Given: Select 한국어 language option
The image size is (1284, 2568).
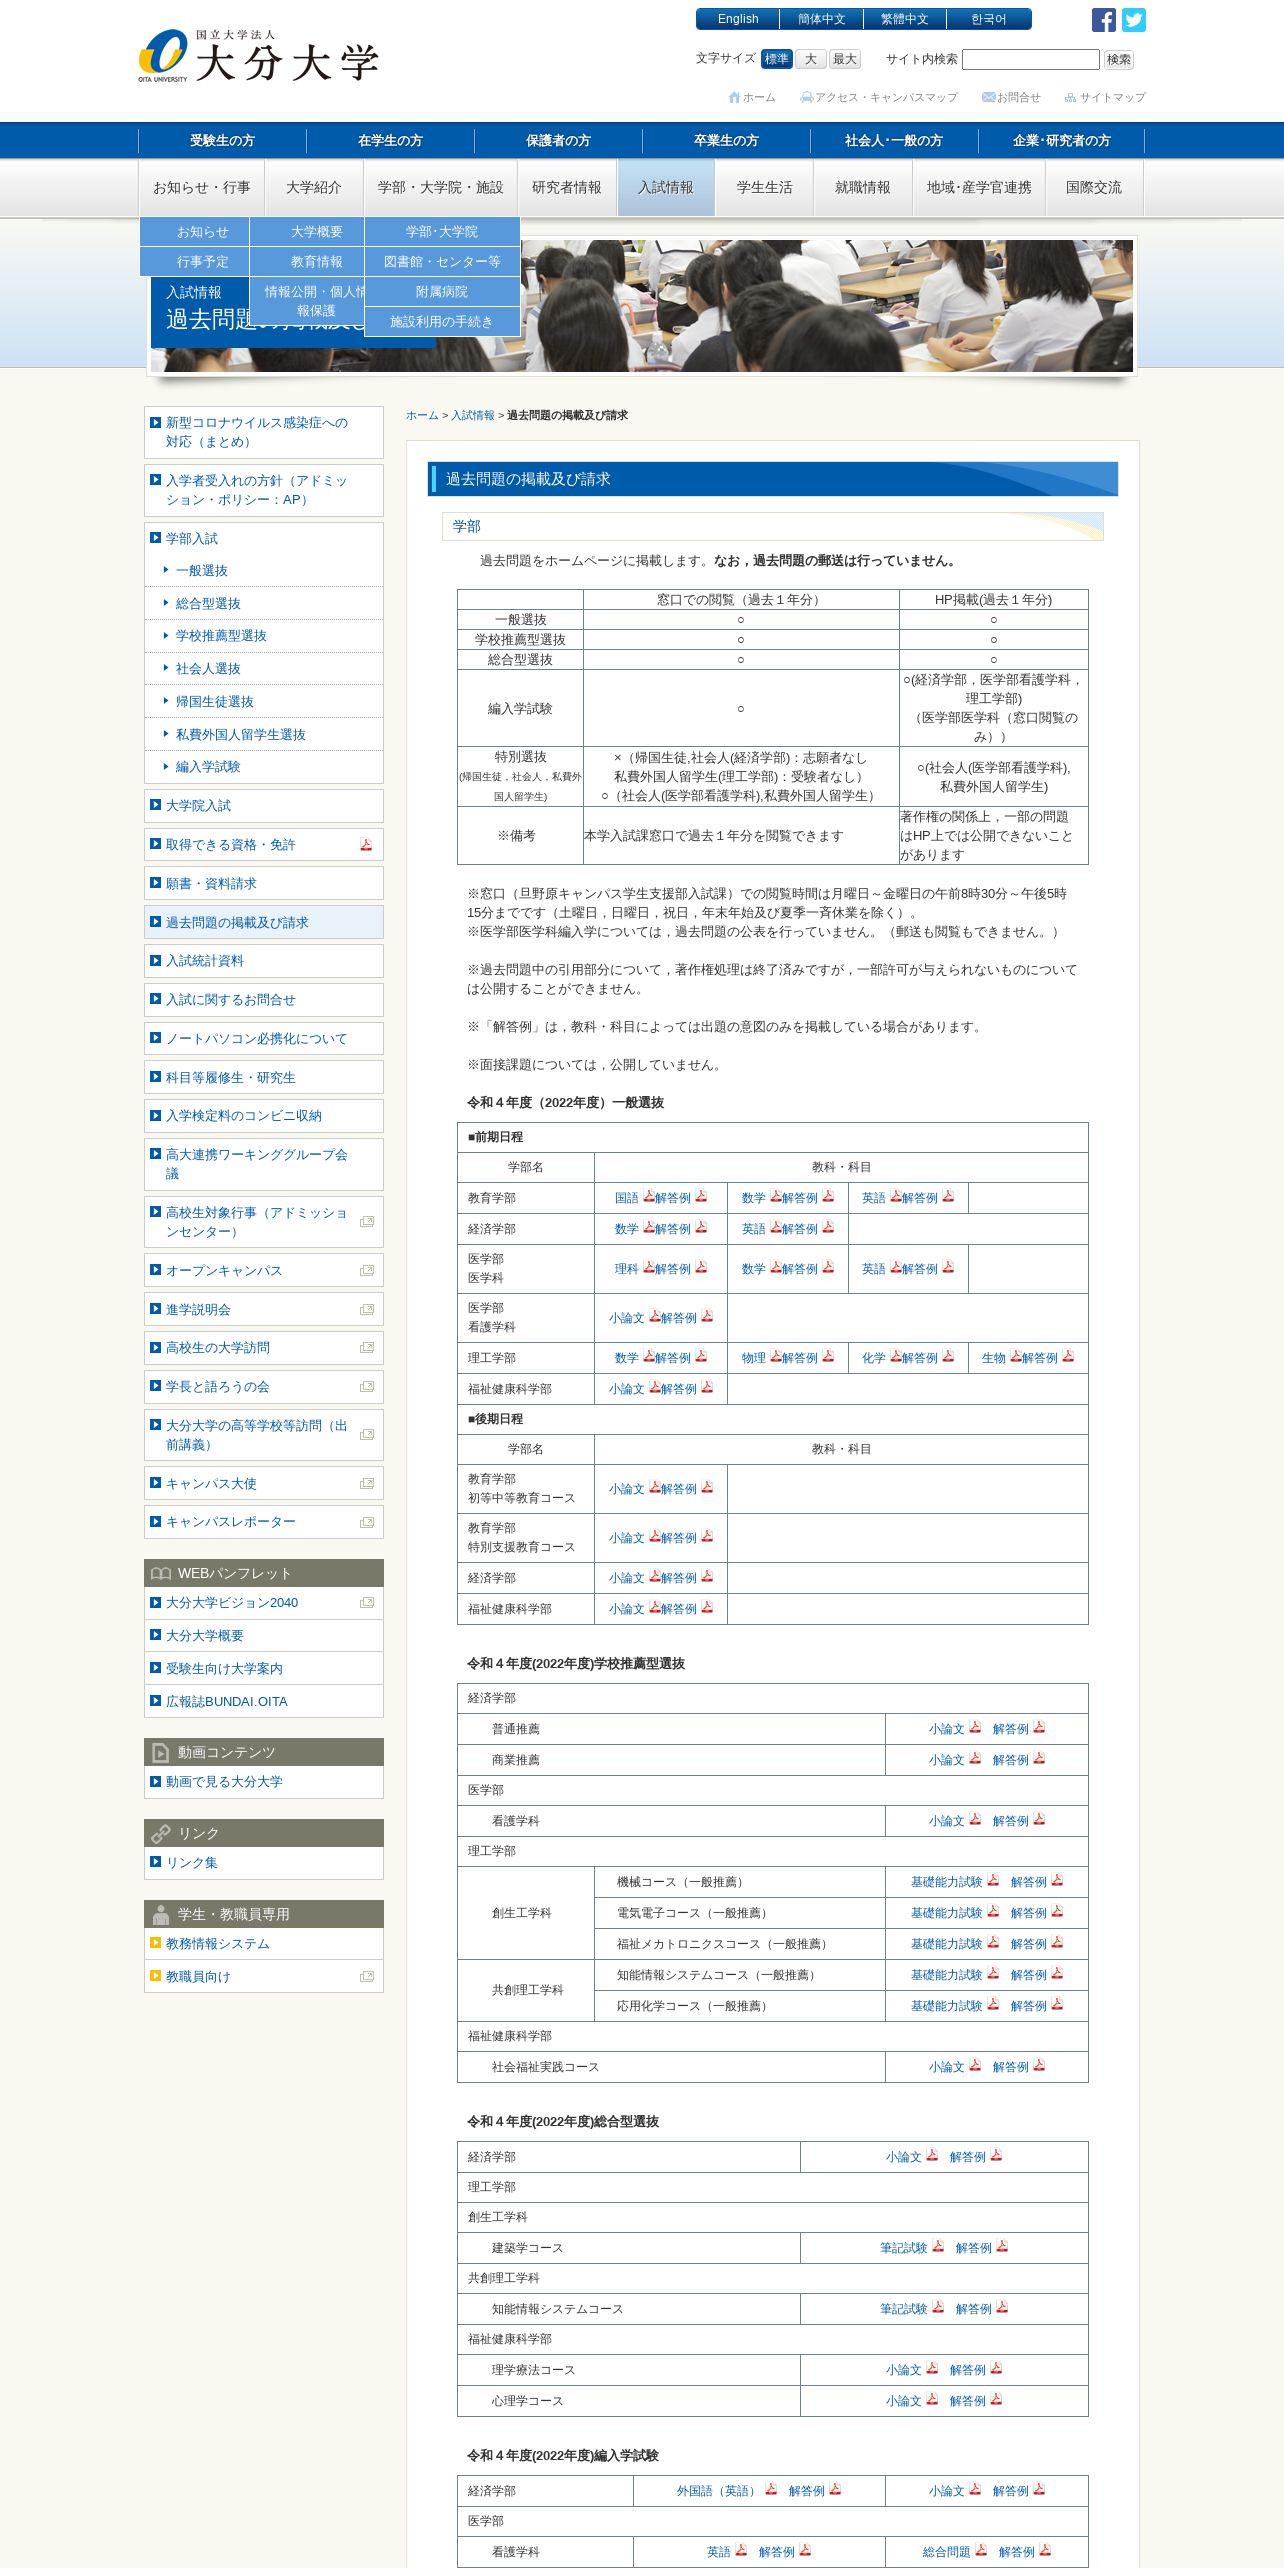Looking at the screenshot, I should click(989, 19).
